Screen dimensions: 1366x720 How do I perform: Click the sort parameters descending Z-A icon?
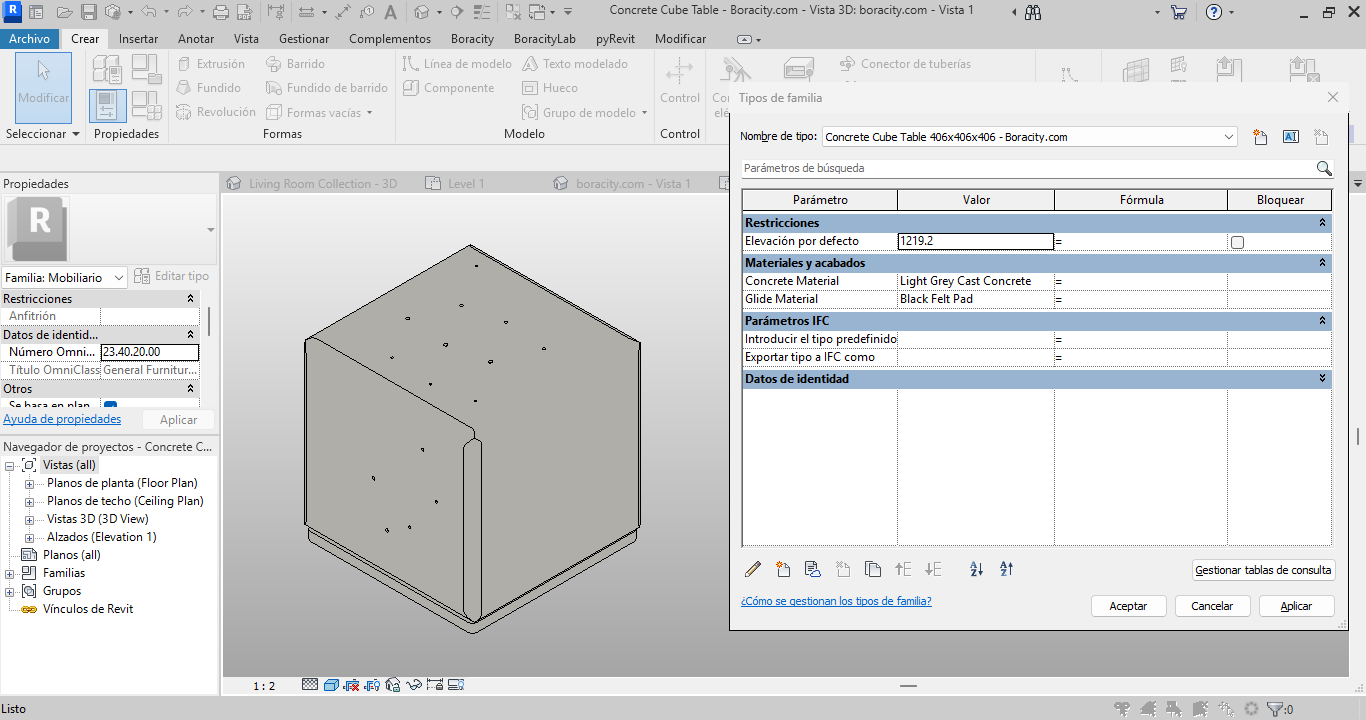(x=1007, y=569)
